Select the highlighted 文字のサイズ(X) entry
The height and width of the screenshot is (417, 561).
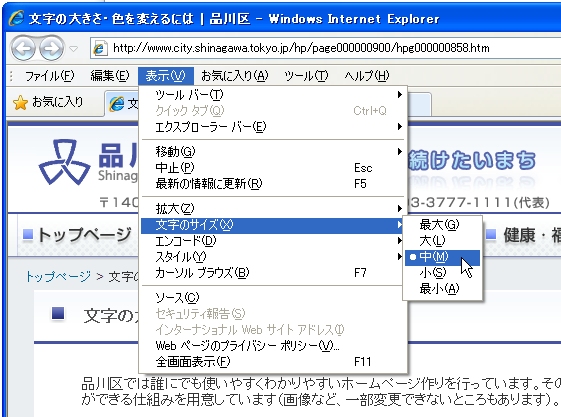pyautogui.click(x=273, y=225)
